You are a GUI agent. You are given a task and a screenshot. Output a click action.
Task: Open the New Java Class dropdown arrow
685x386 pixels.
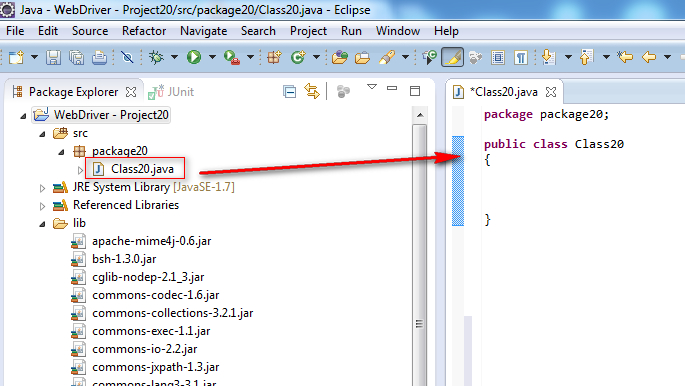click(x=316, y=57)
